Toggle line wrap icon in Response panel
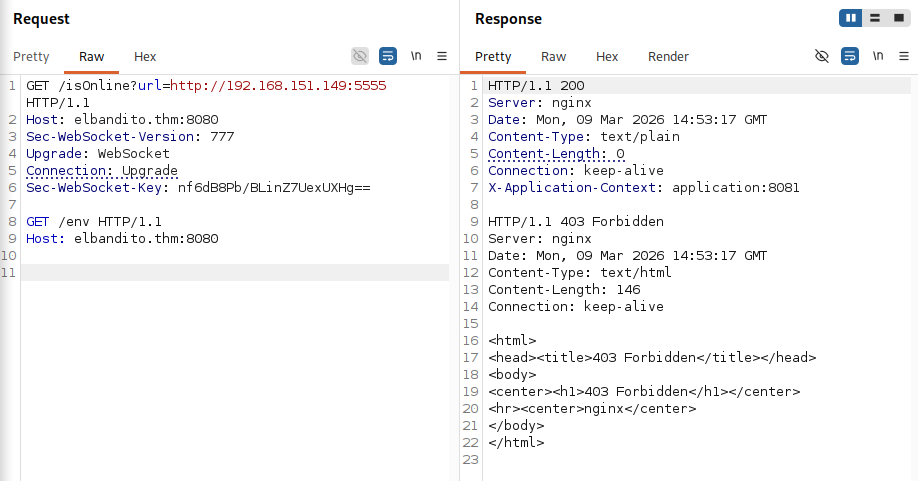Viewport: 918px width, 481px height. tap(850, 56)
